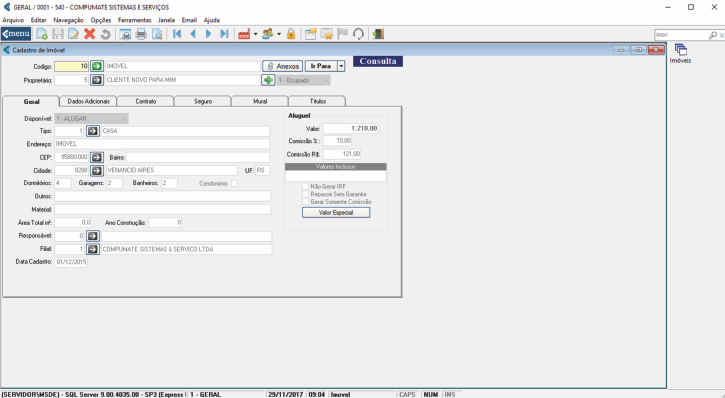
Task: Click the new record icon
Action: [x=42, y=34]
